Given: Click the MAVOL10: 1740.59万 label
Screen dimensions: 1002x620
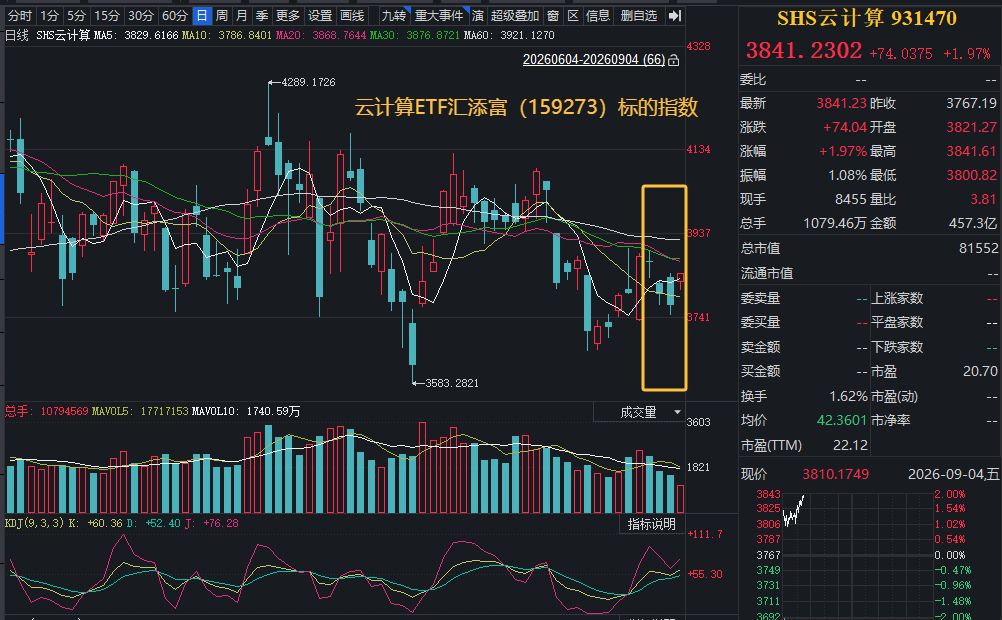Looking at the screenshot, I should point(246,411).
